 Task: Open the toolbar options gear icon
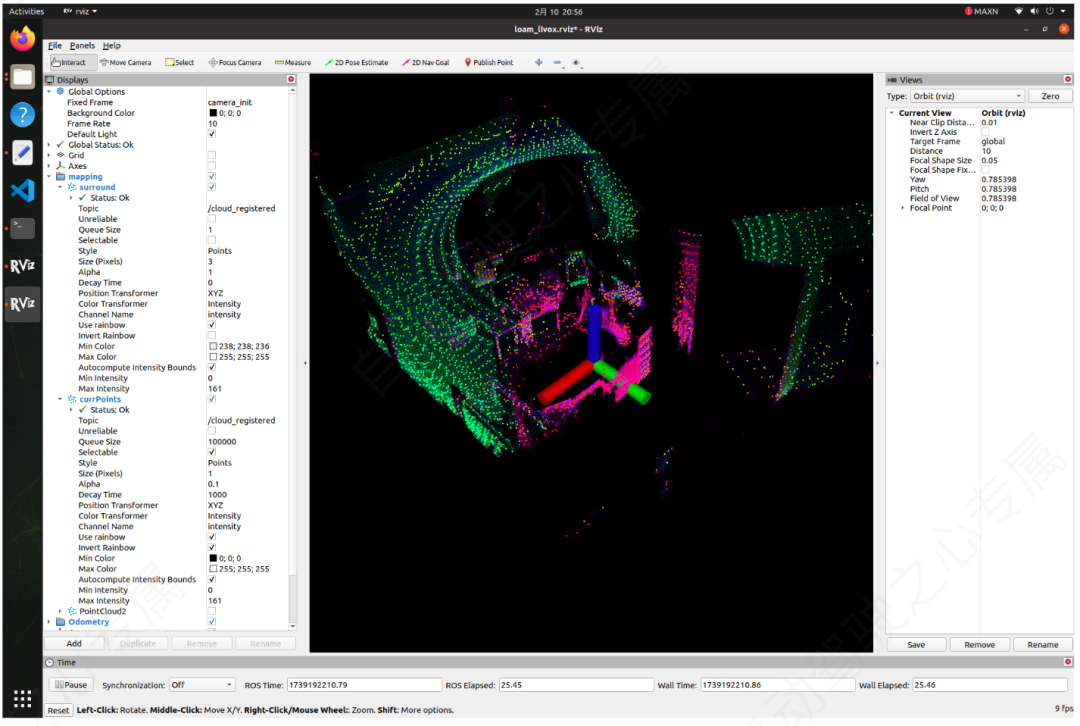(x=576, y=62)
